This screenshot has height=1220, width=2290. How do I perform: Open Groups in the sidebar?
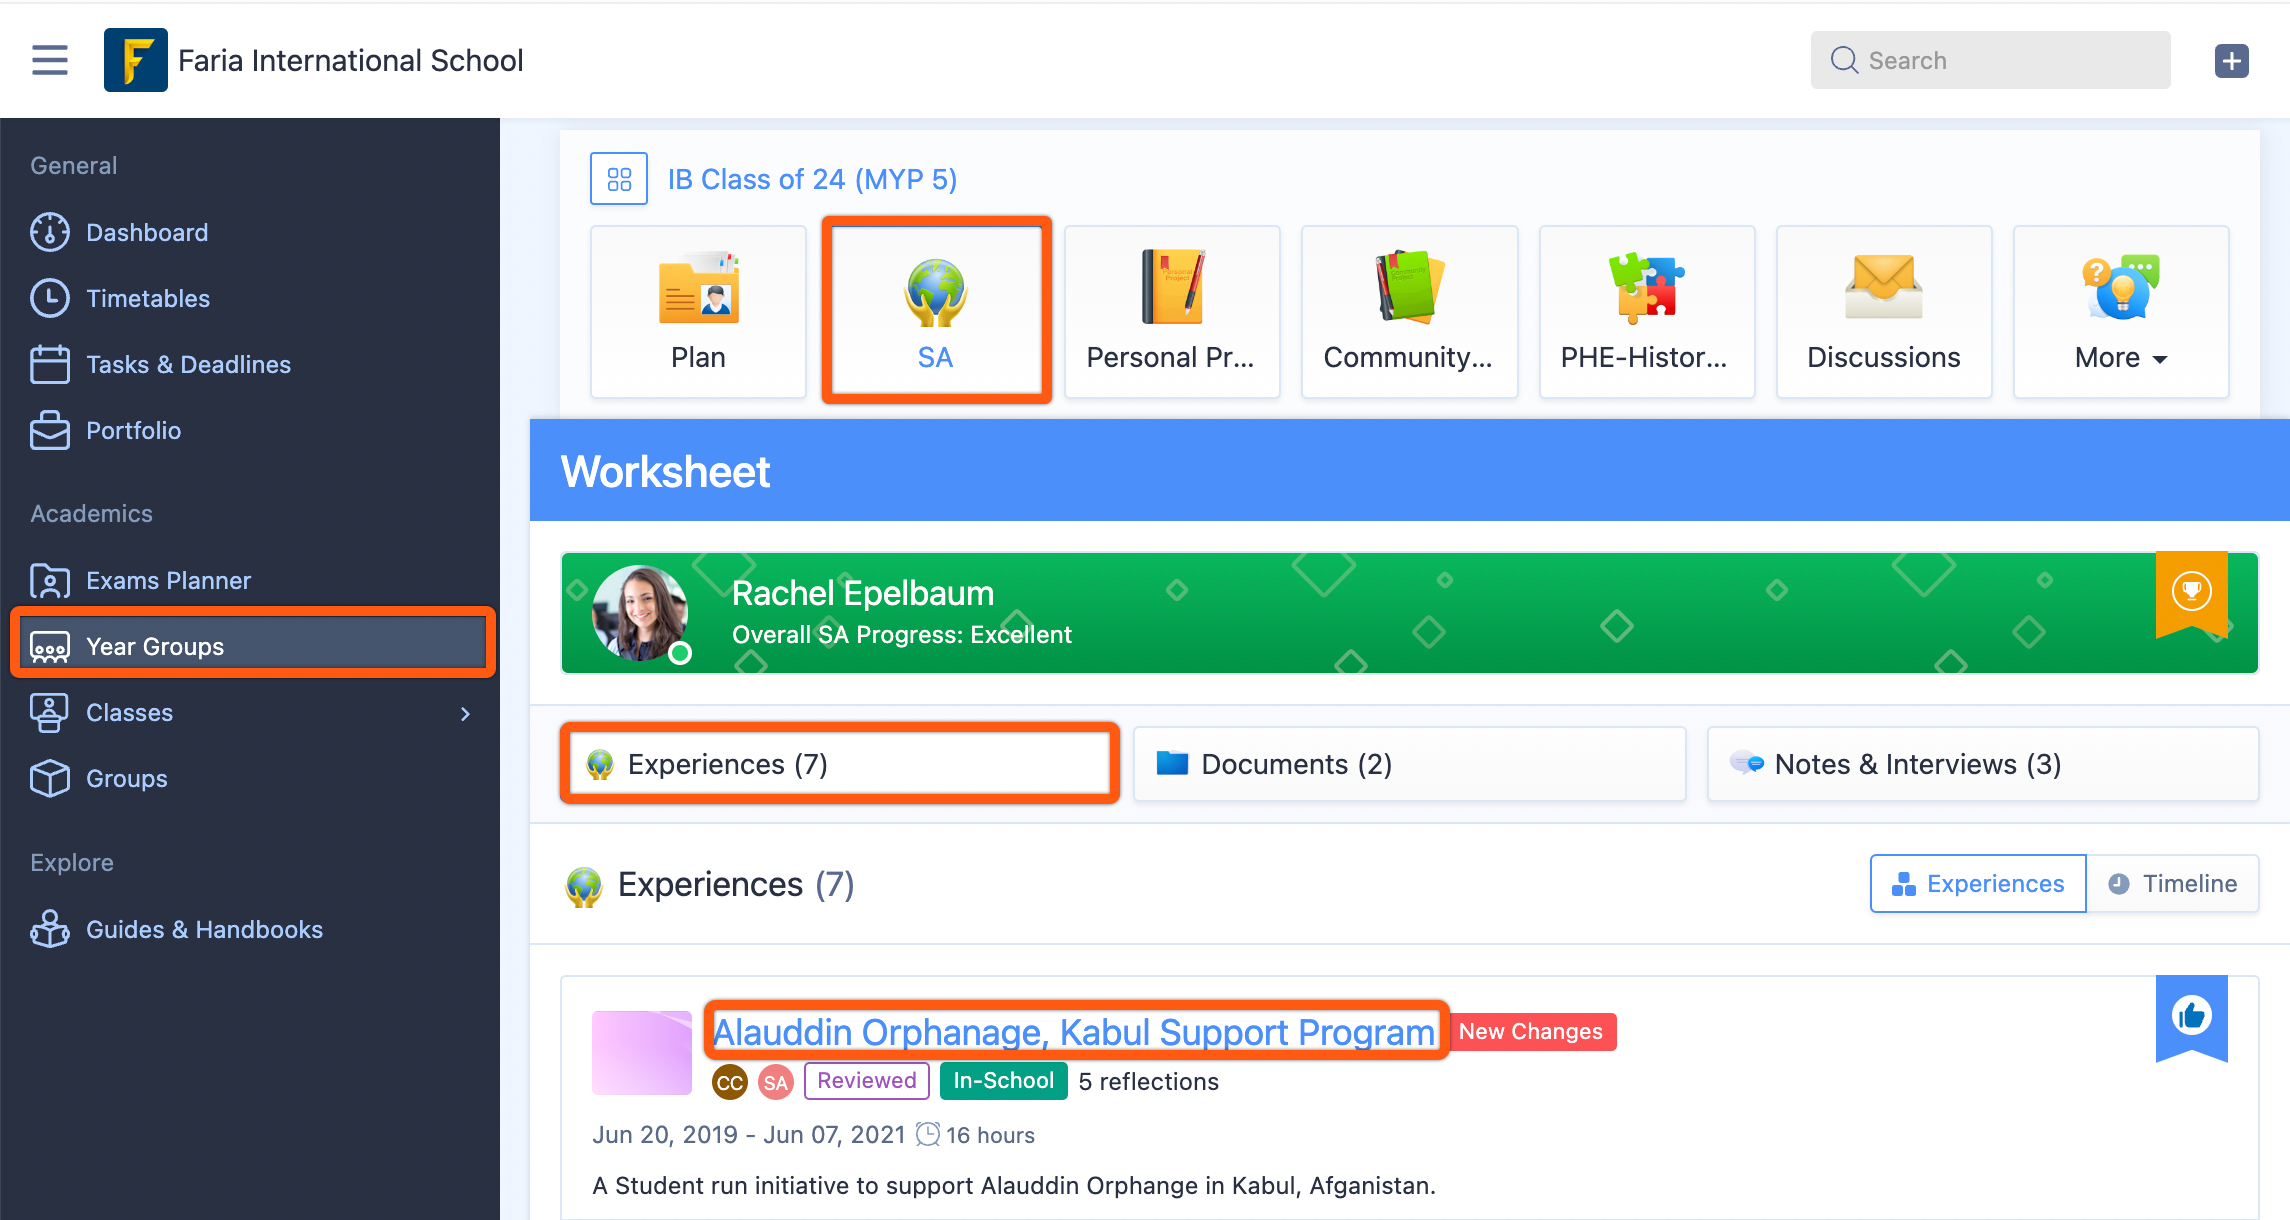126,778
